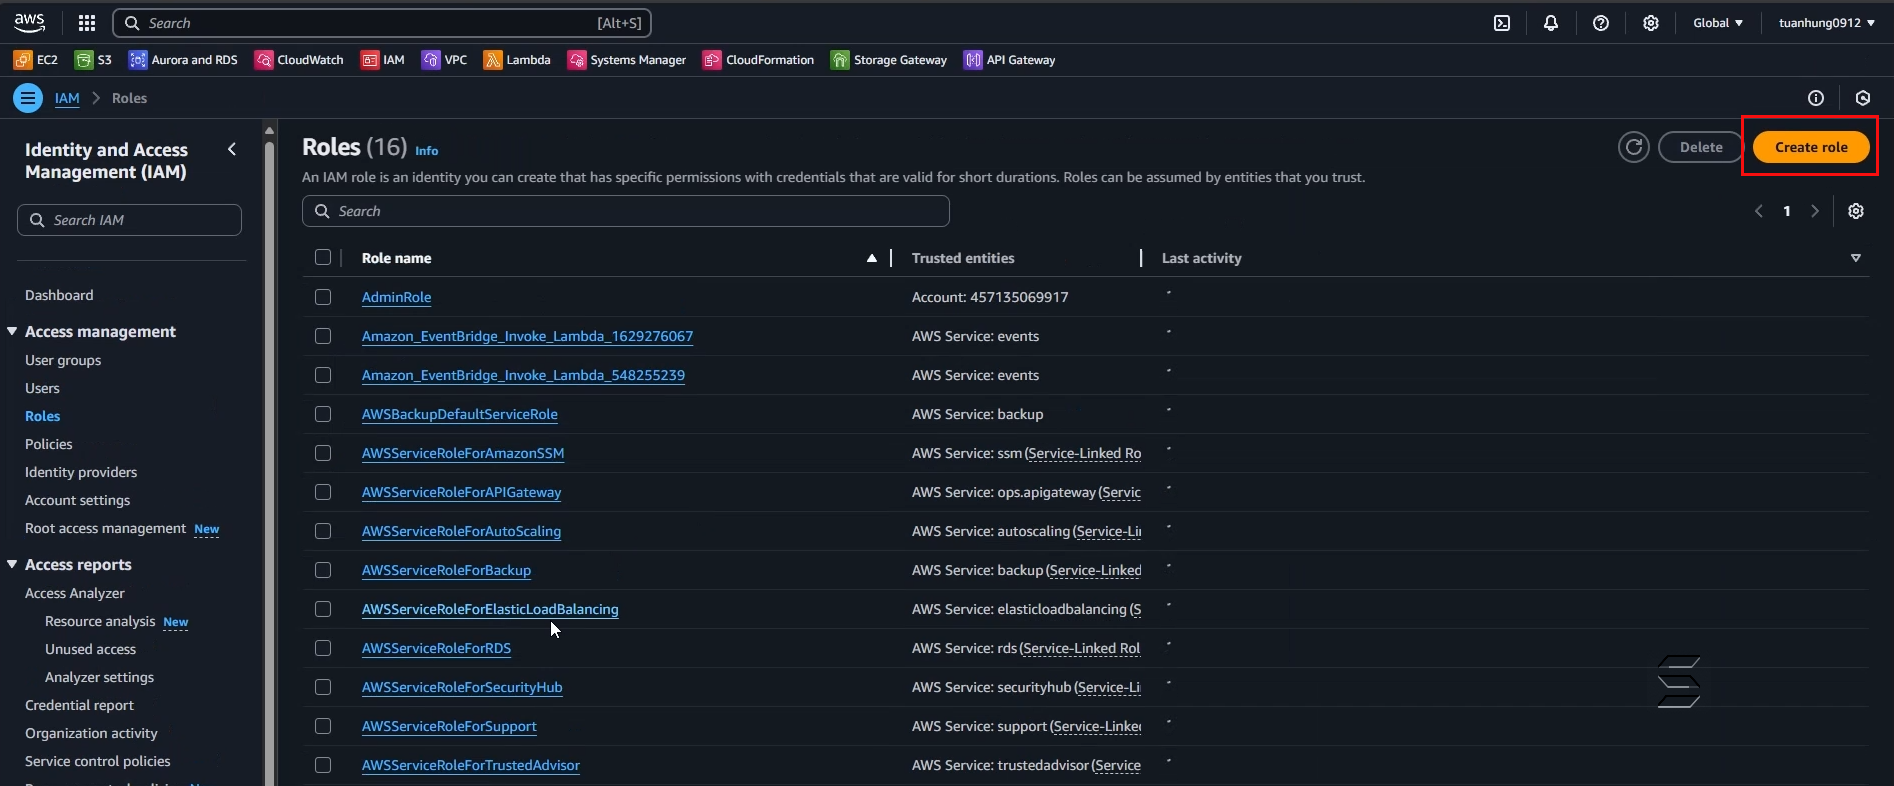
Task: Open the AWS home logo
Action: click(x=29, y=22)
